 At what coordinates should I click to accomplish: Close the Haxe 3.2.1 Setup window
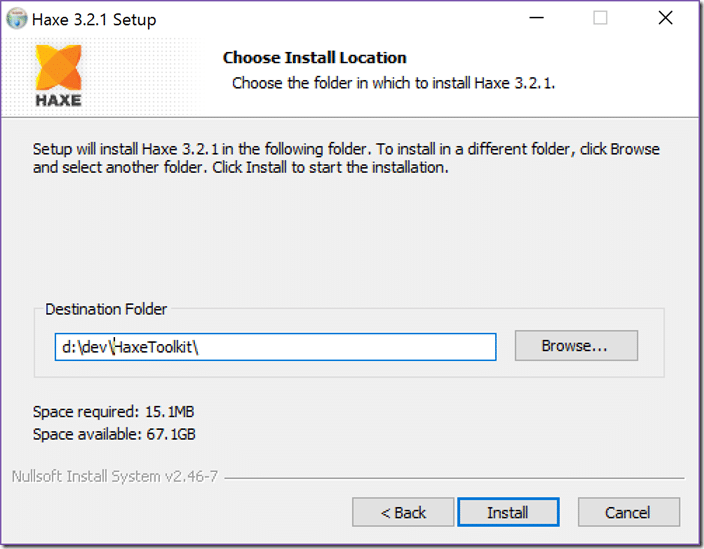[665, 18]
